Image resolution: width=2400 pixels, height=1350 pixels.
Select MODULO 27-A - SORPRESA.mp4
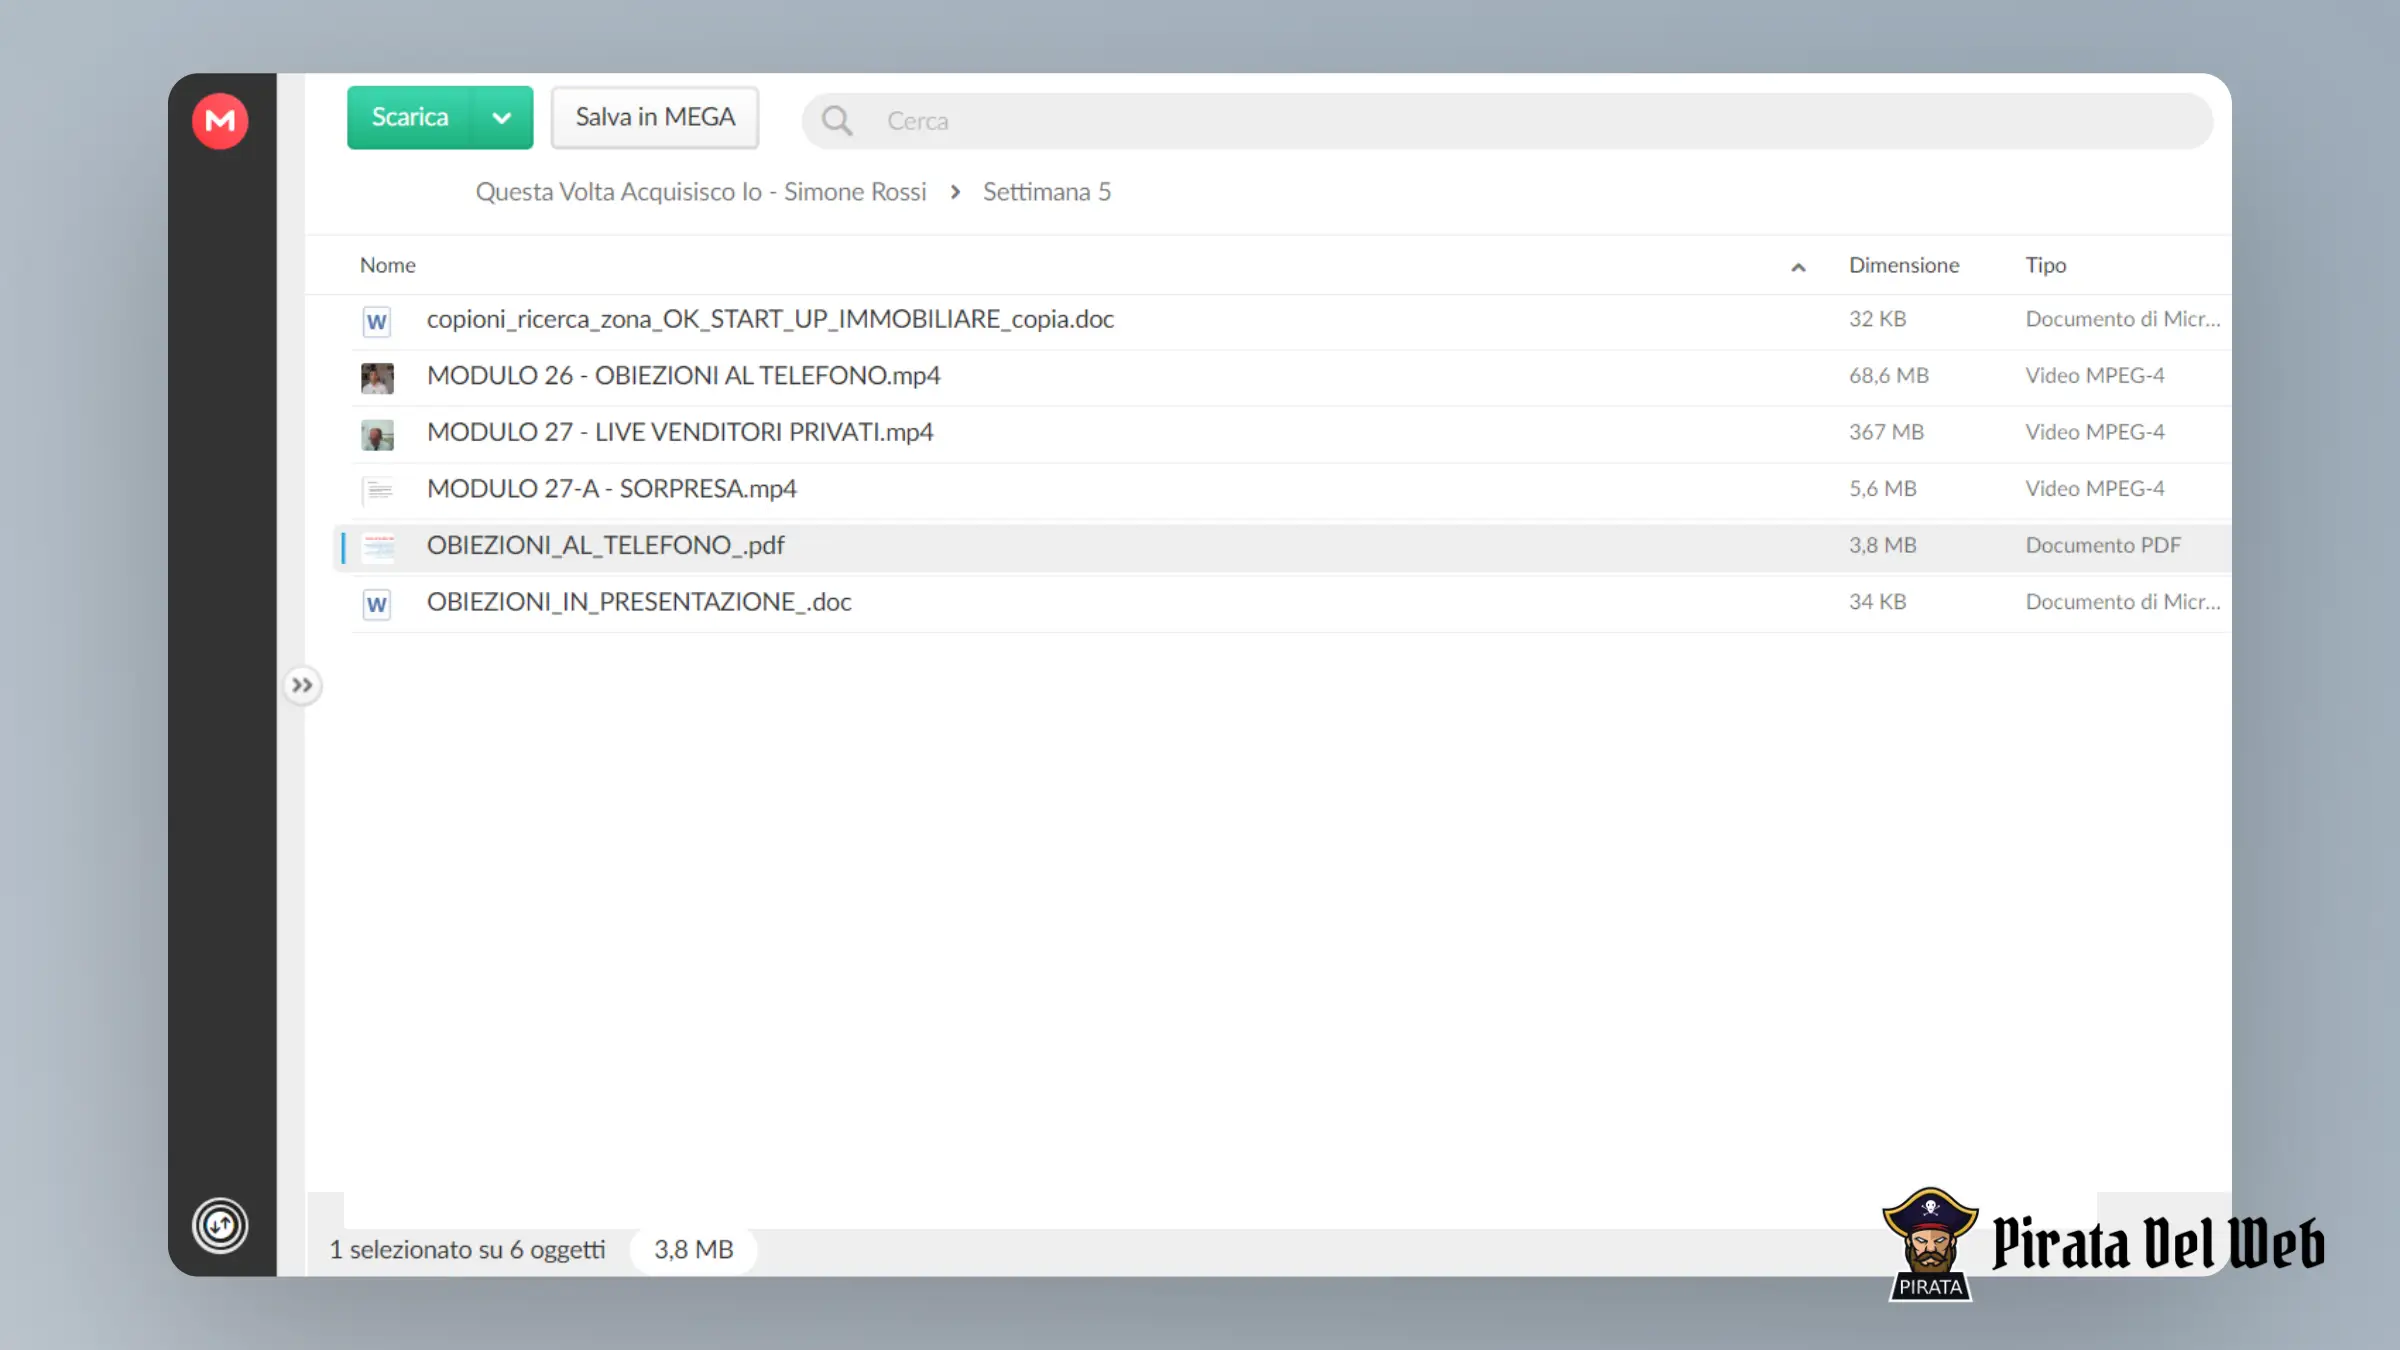[x=612, y=489]
